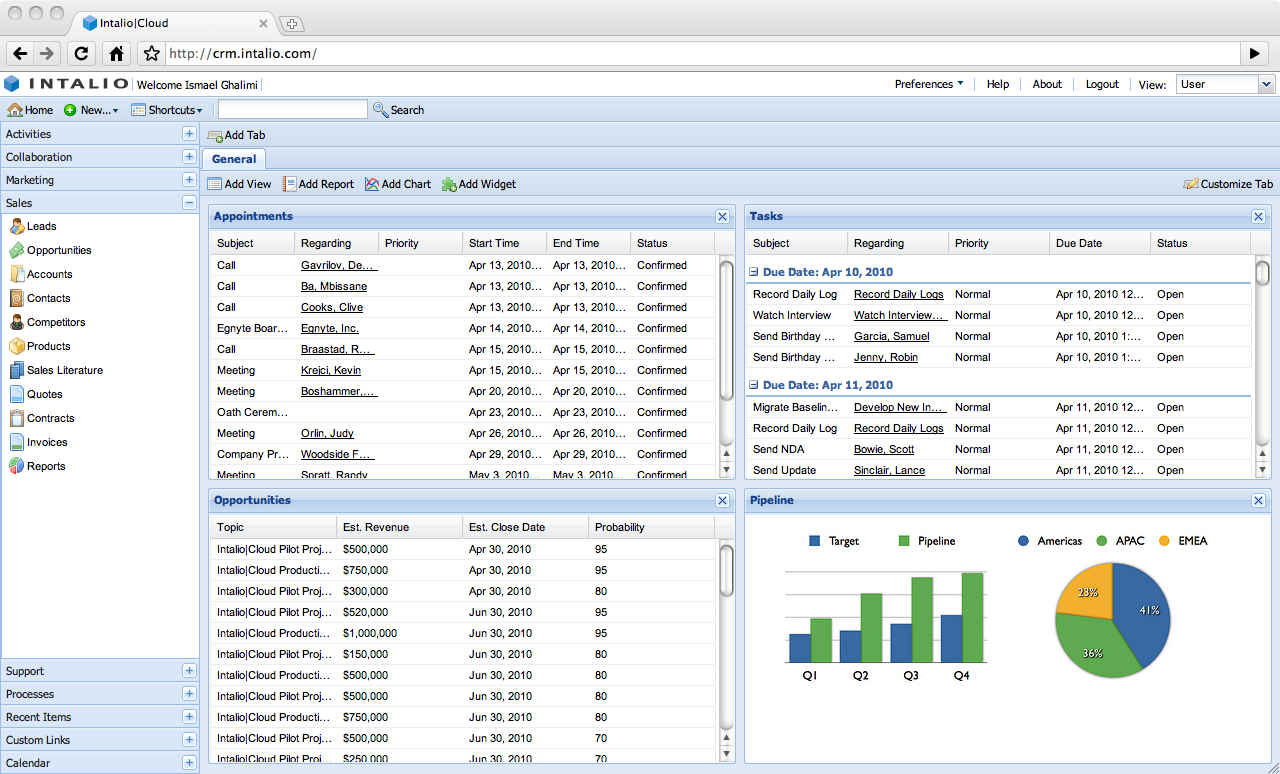The image size is (1280, 774).
Task: Click the Add Widget toolbar icon
Action: (450, 184)
